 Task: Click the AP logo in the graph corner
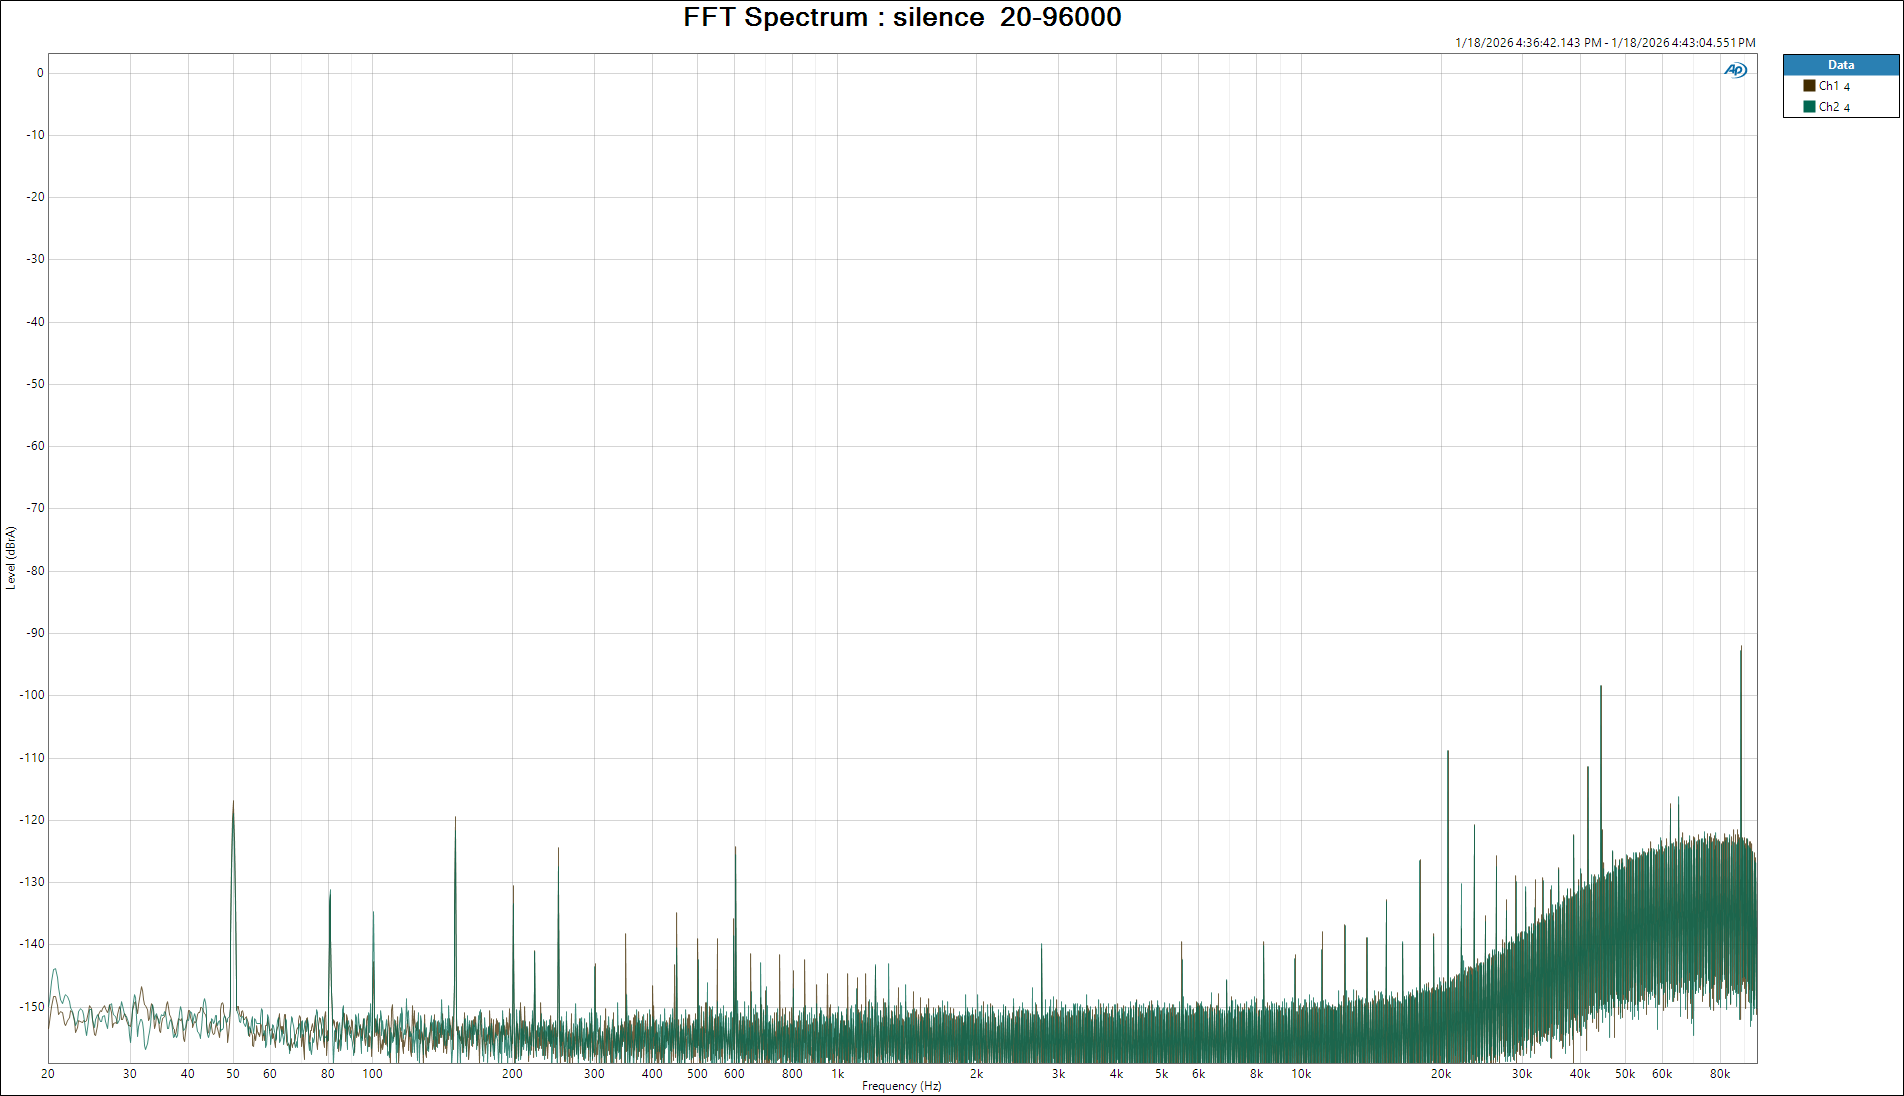[x=1735, y=70]
